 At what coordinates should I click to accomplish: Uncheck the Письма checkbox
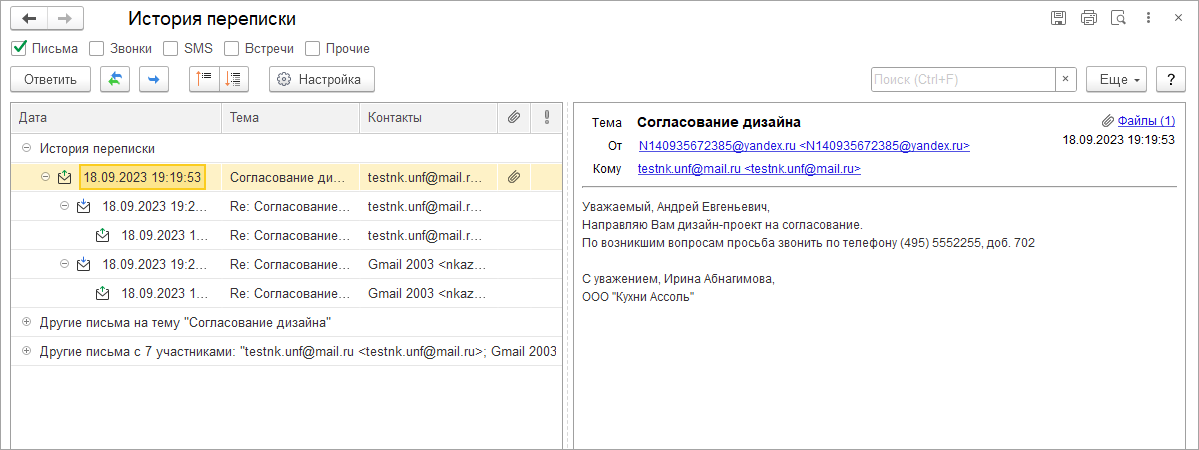[x=19, y=48]
